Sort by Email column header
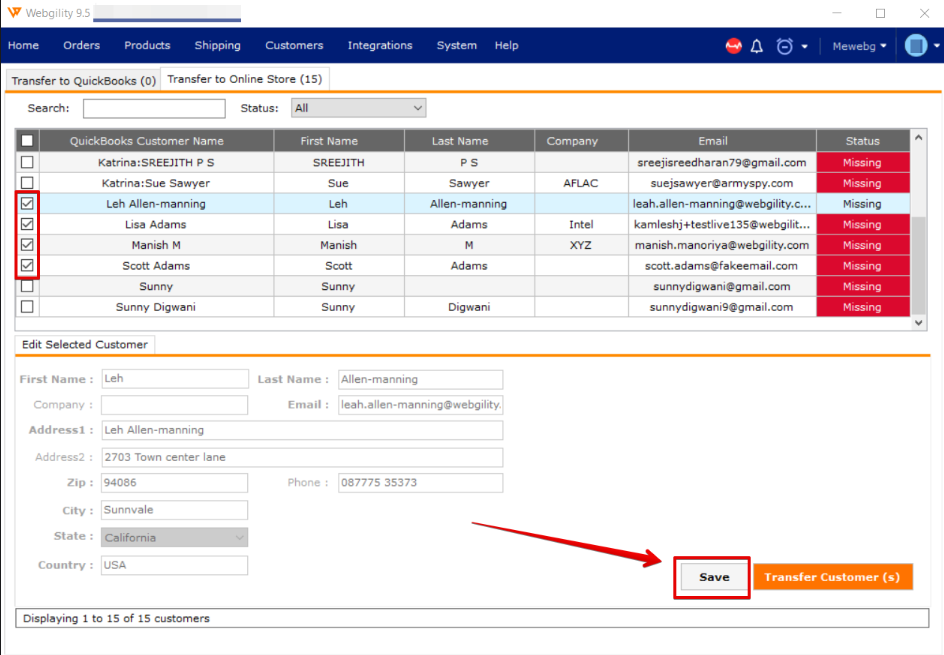 (x=722, y=141)
